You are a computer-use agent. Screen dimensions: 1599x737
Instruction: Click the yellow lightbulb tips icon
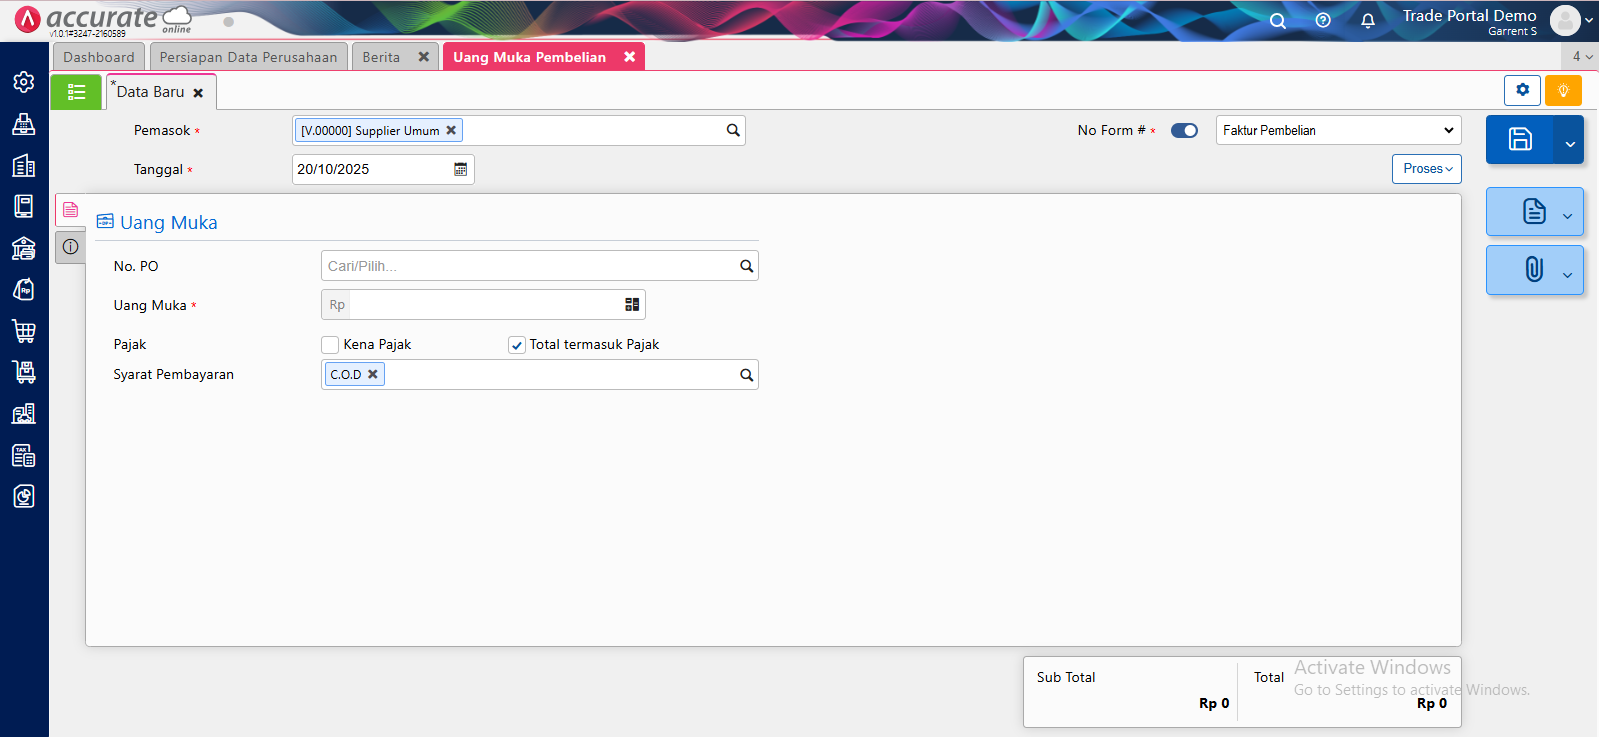click(x=1562, y=90)
